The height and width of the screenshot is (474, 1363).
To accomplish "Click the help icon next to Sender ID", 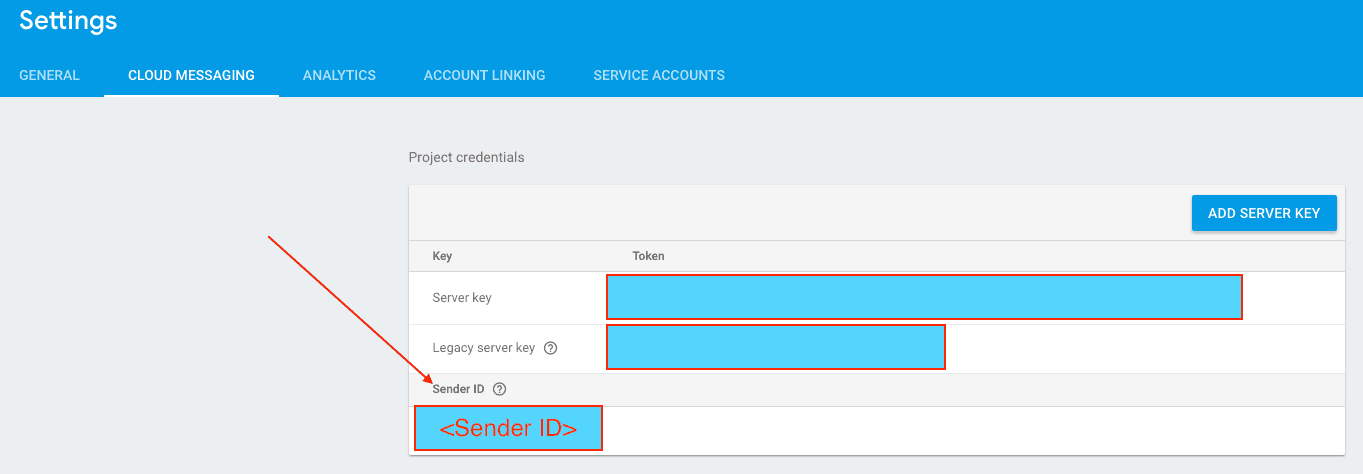I will tap(499, 389).
